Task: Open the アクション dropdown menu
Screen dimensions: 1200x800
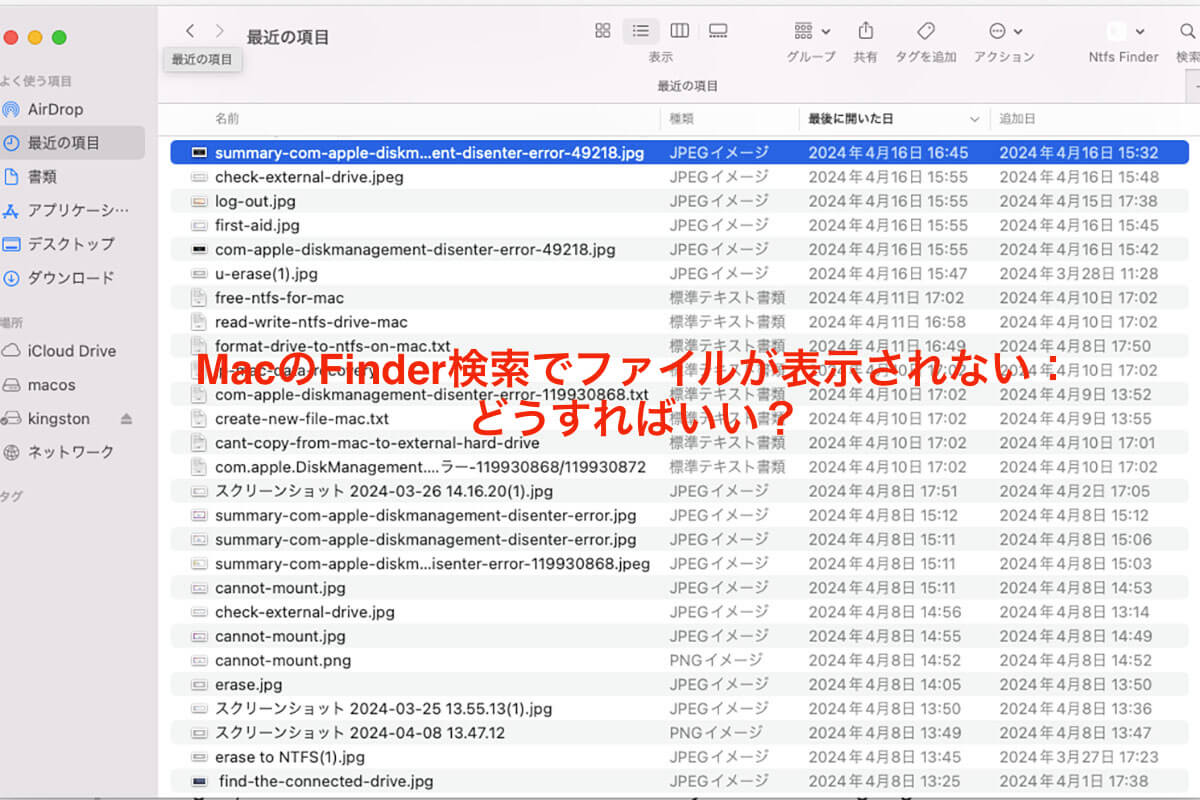Action: 1004,31
